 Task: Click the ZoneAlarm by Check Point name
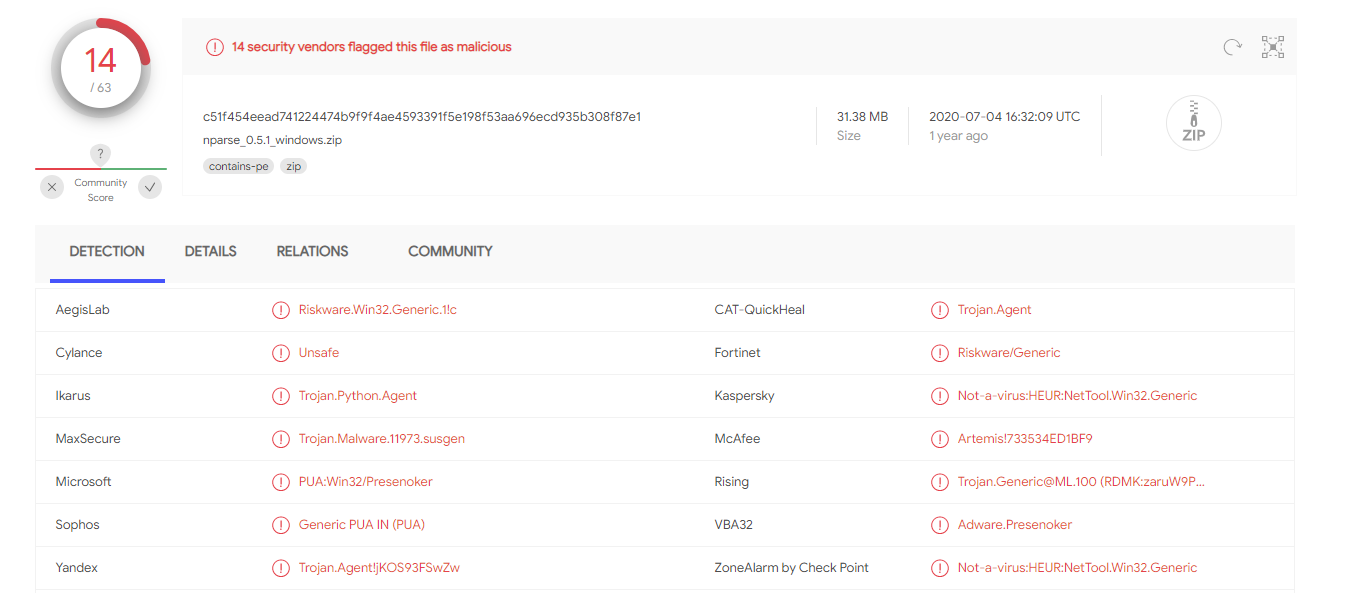[792, 568]
